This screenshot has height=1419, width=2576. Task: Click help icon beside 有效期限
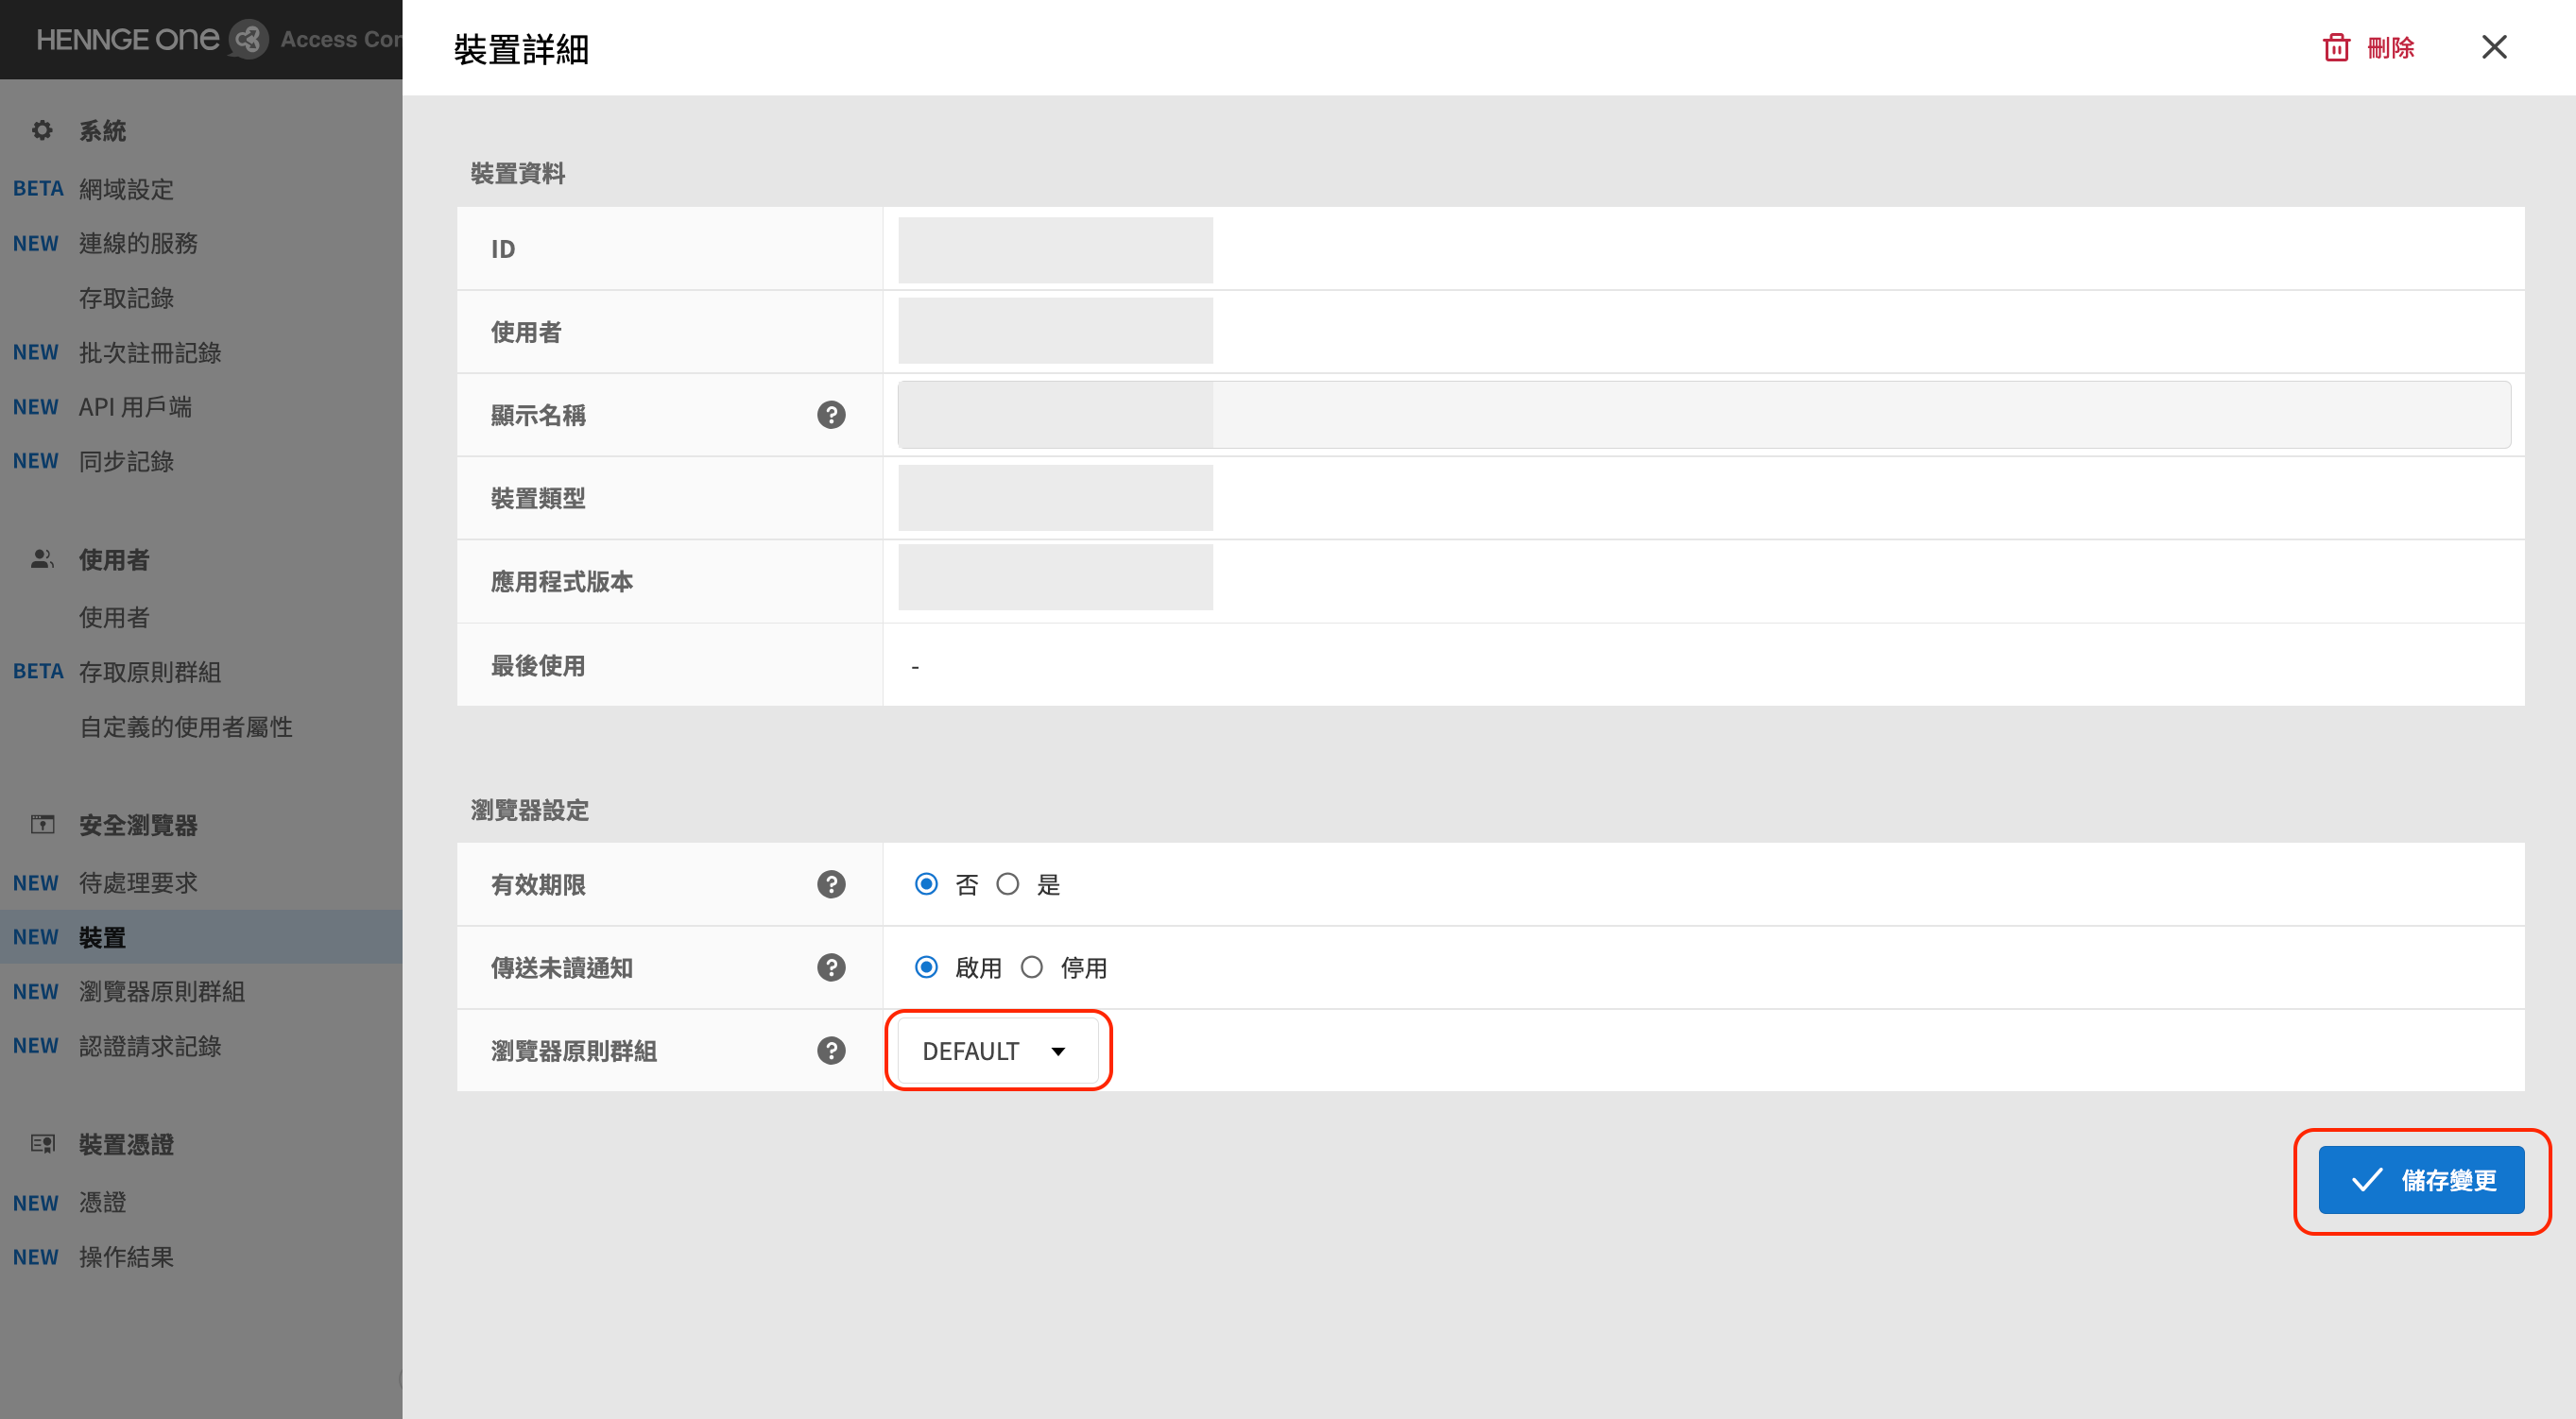pos(831,884)
